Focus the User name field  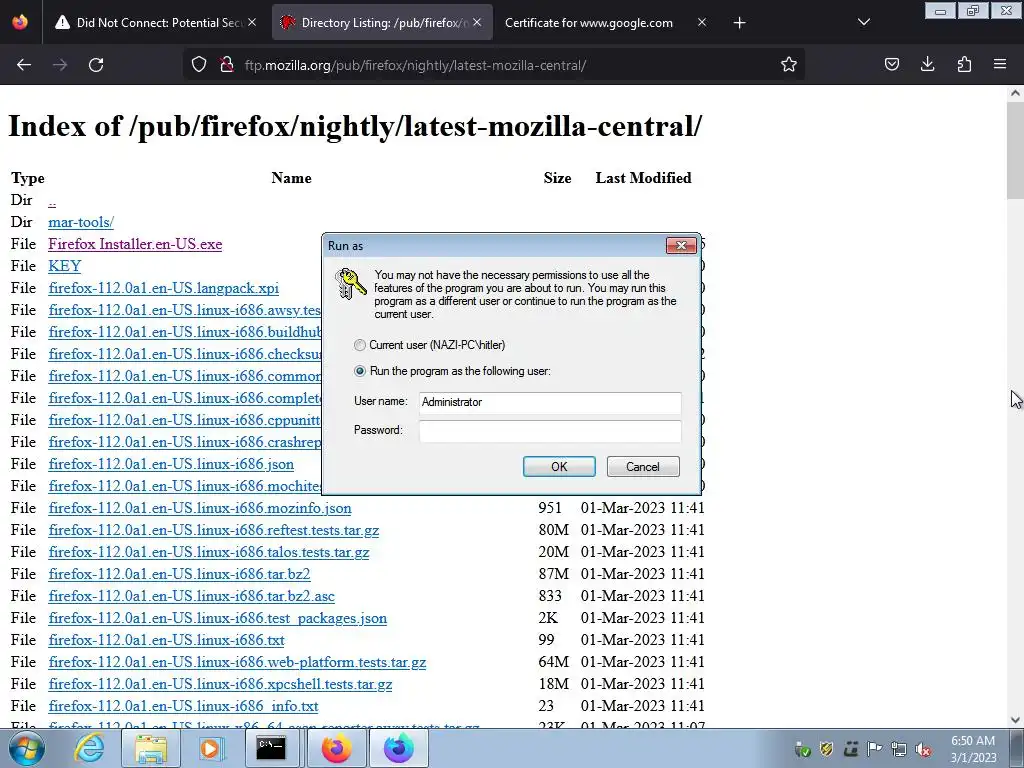coord(550,402)
